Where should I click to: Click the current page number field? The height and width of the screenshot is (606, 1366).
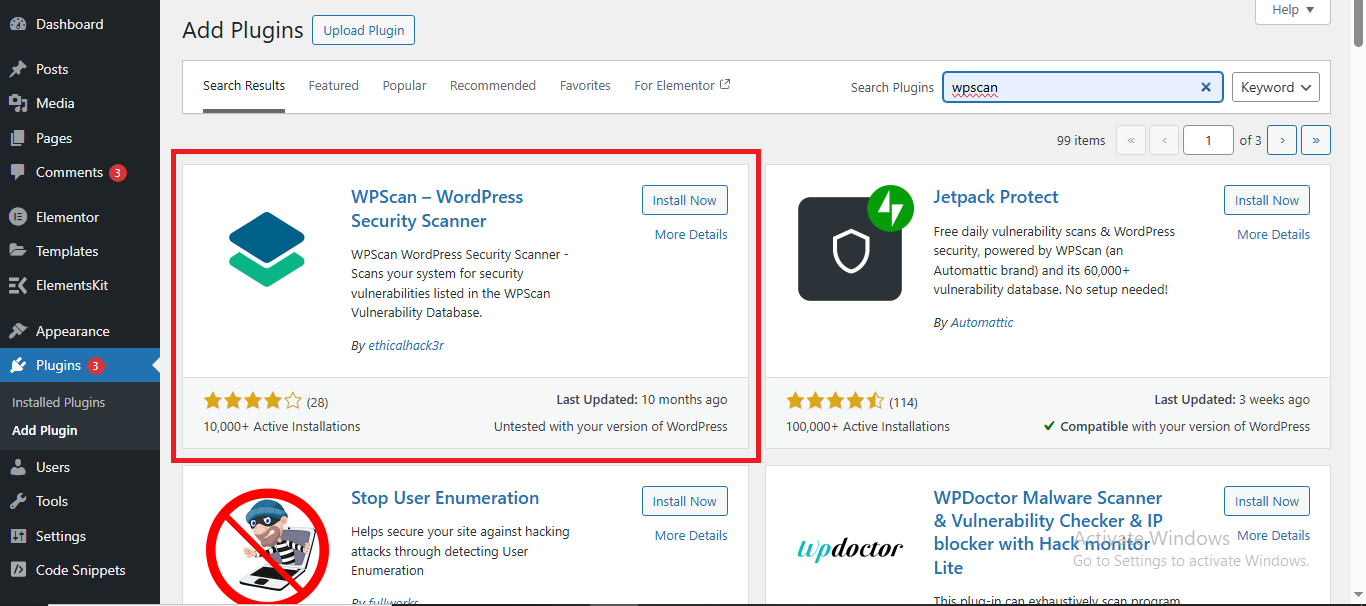[x=1208, y=140]
